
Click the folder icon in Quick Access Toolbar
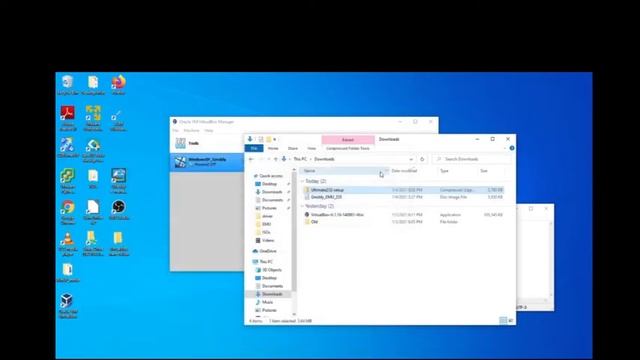click(268, 140)
